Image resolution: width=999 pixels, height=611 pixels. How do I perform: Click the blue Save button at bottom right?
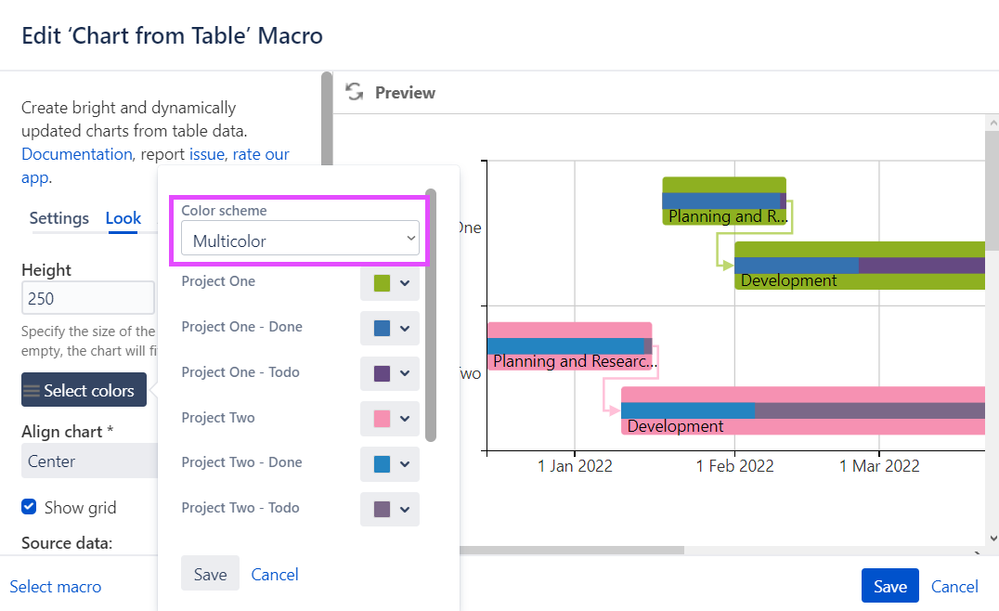pos(889,585)
